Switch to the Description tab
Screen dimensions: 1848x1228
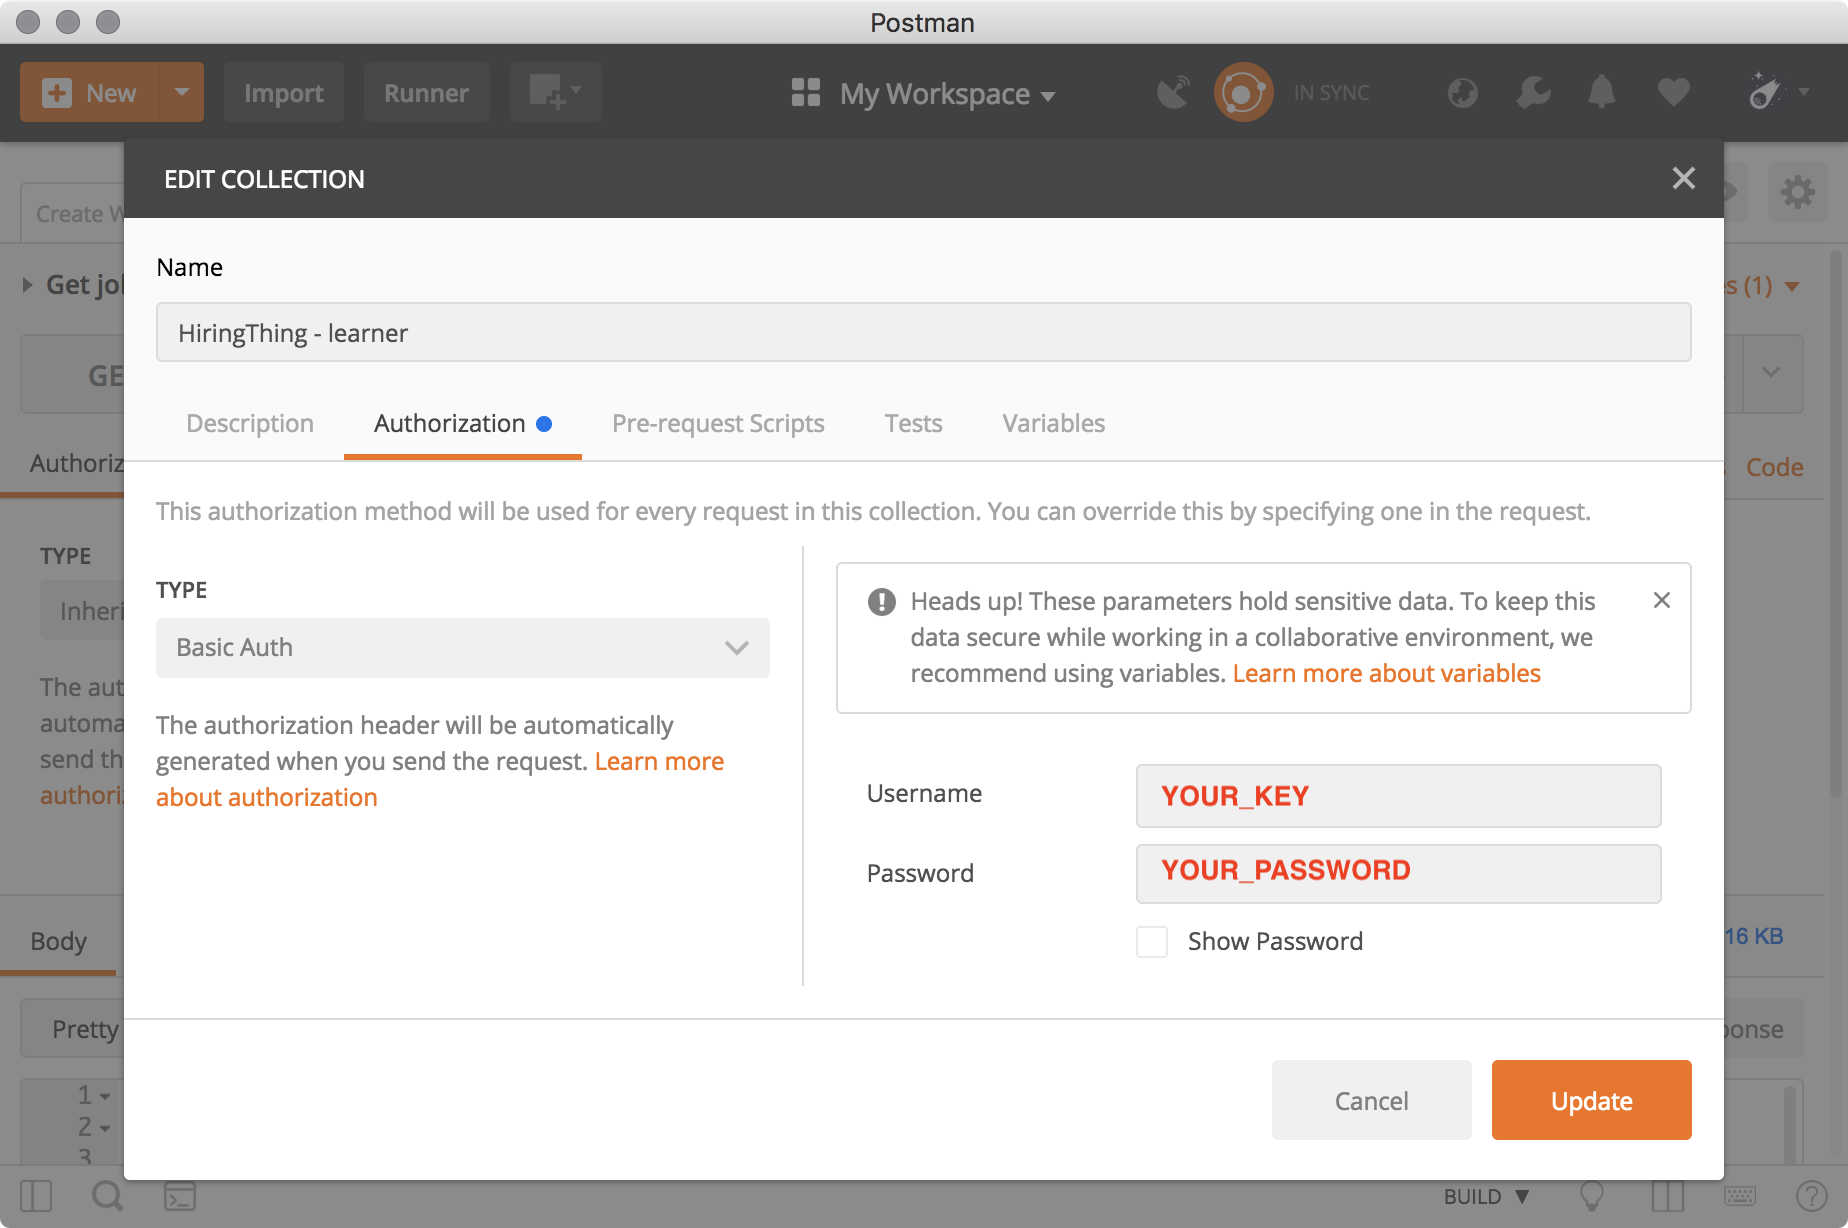point(250,424)
